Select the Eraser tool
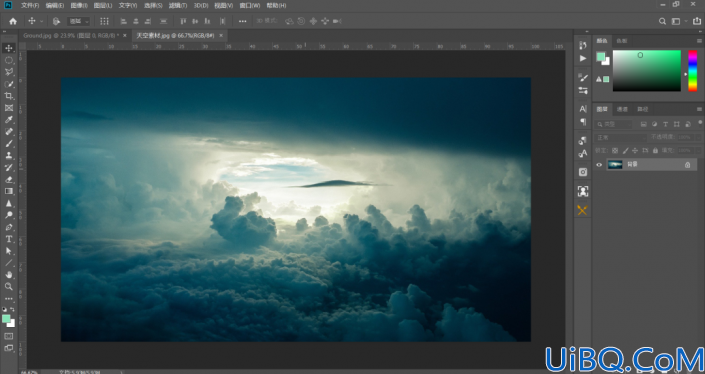Image resolution: width=705 pixels, height=374 pixels. point(9,179)
